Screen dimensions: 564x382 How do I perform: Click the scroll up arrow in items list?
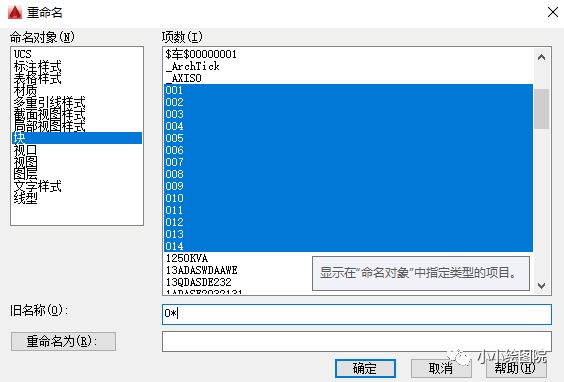point(541,57)
